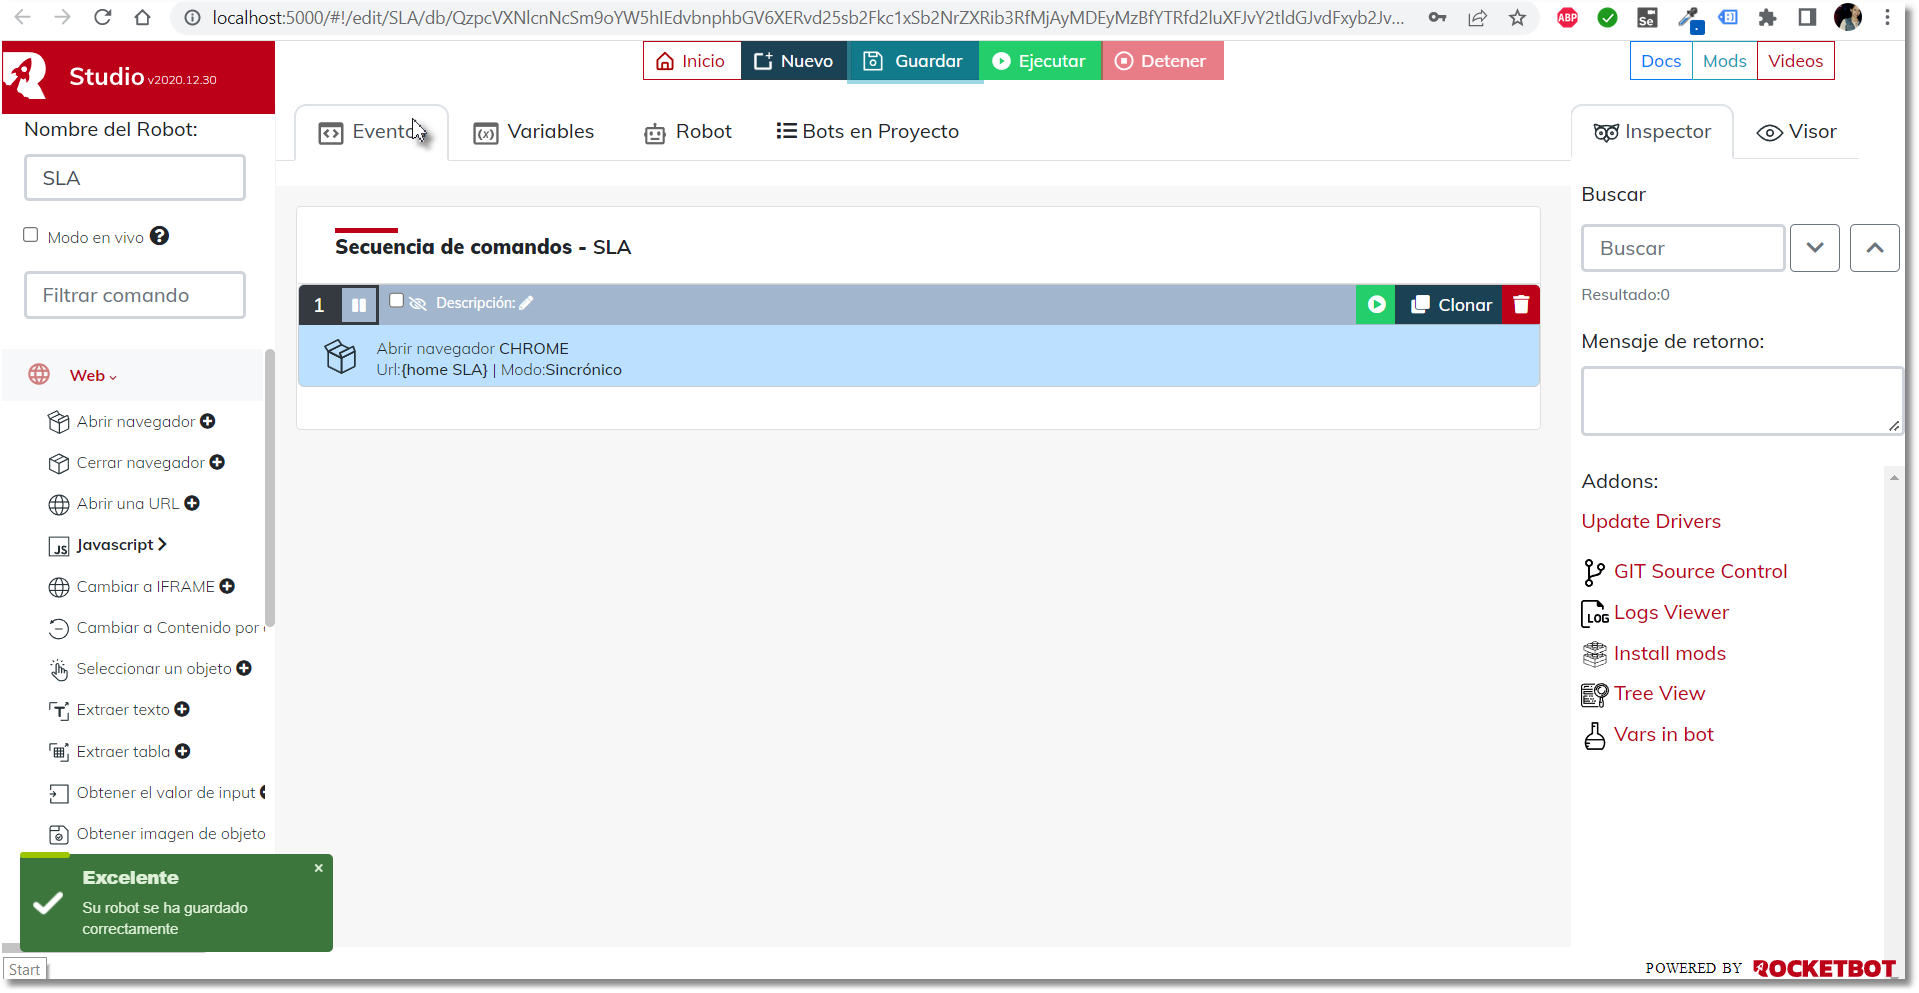Run command 1 with green play icon
Image resolution: width=1919 pixels, height=993 pixels.
[x=1376, y=305]
